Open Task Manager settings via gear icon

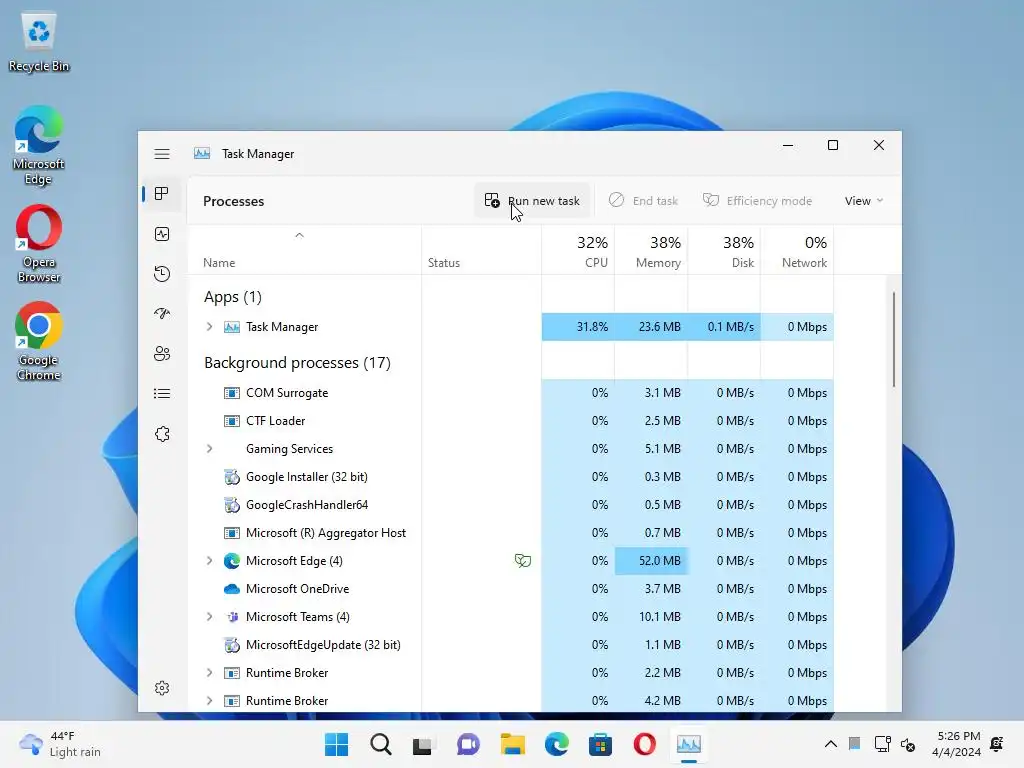tap(162, 688)
